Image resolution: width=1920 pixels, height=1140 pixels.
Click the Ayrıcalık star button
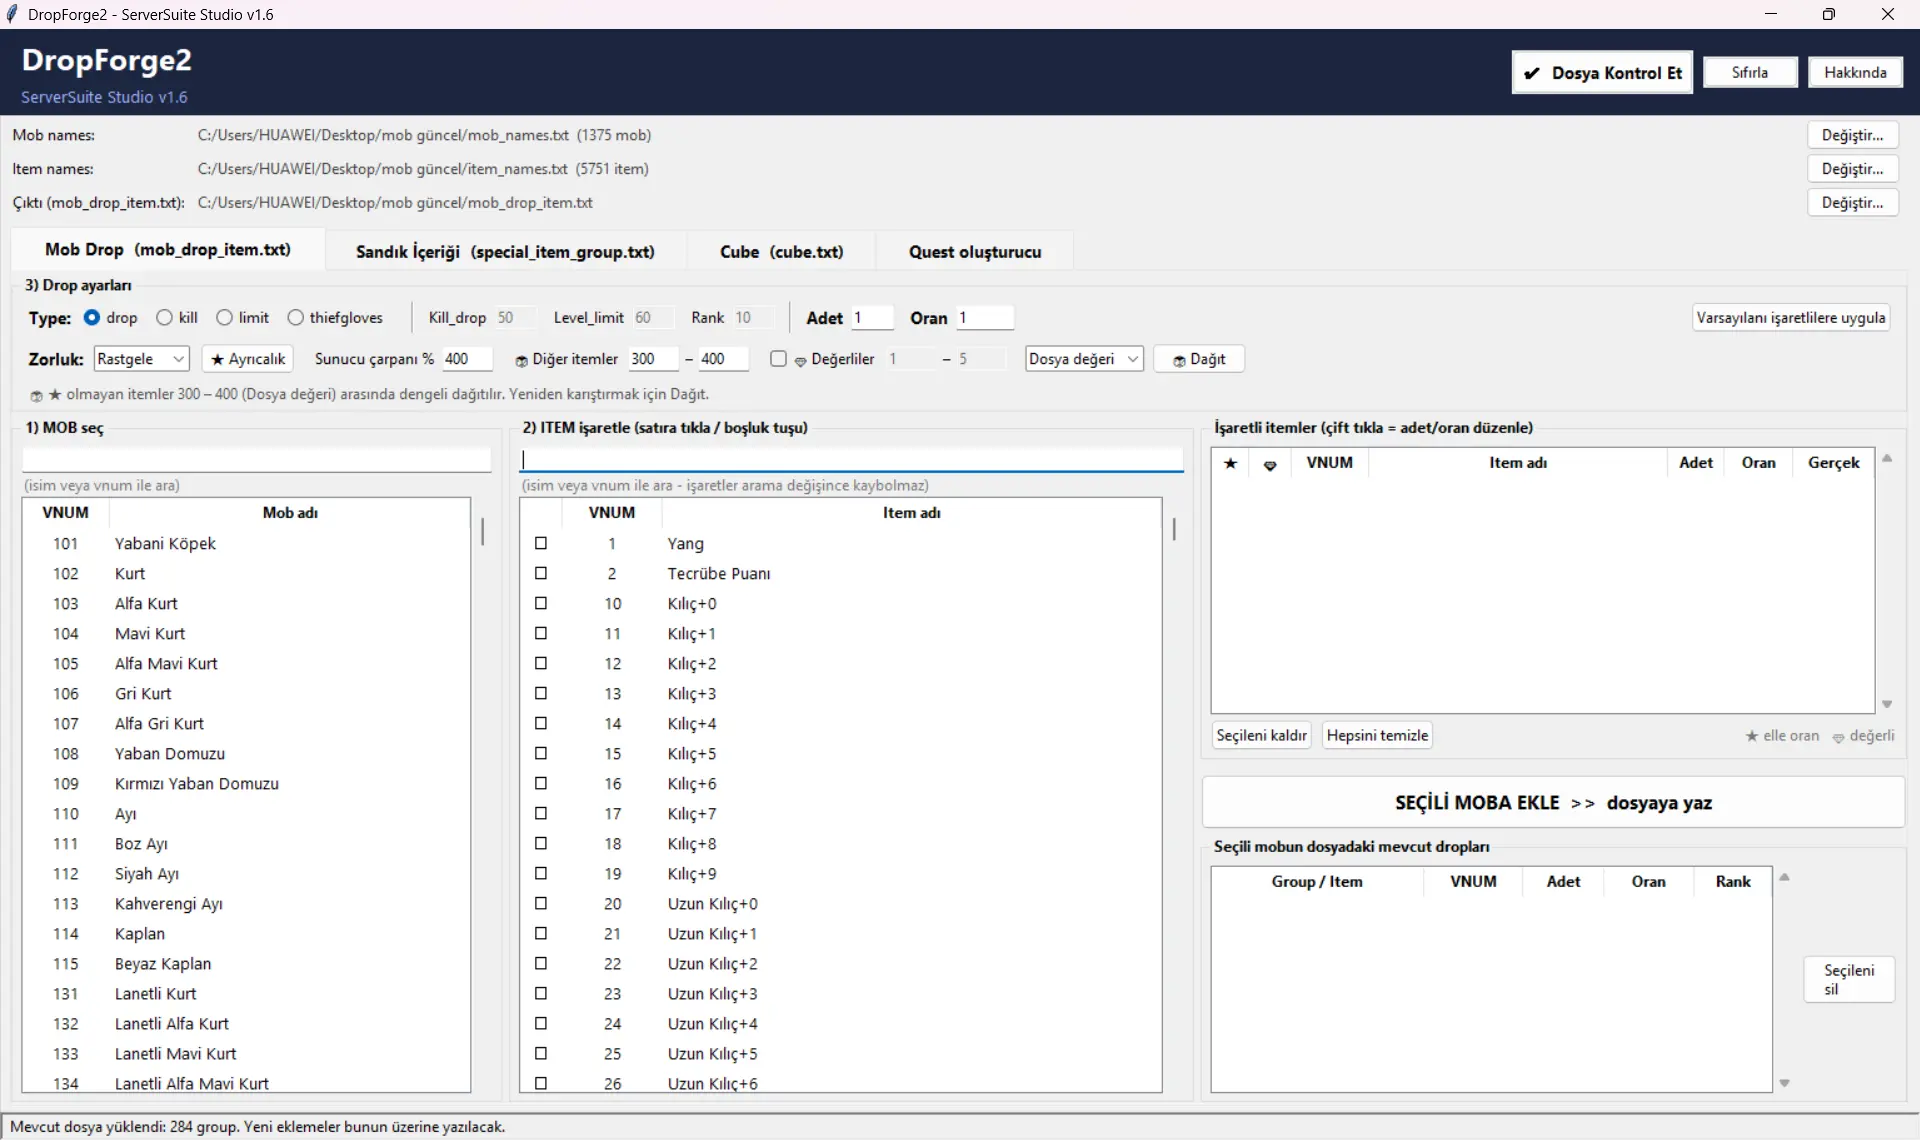point(248,359)
